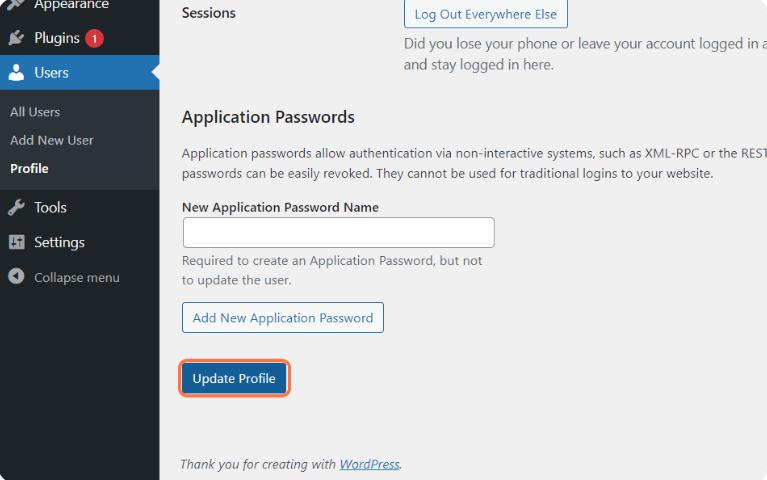The width and height of the screenshot is (767, 480).
Task: Click Add New Application Password button
Action: point(283,318)
